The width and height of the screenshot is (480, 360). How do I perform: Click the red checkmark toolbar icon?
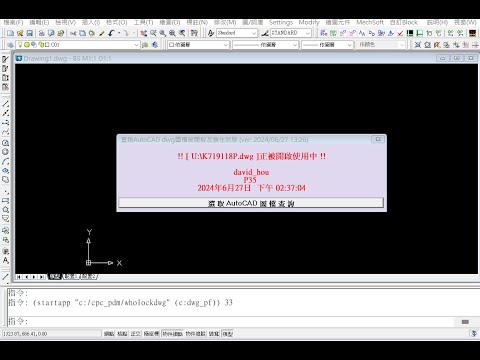400,33
